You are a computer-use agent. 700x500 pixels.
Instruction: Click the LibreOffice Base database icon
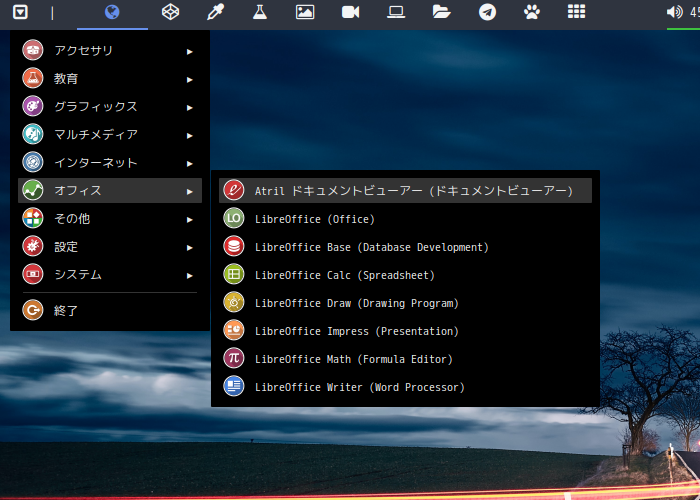(x=234, y=246)
